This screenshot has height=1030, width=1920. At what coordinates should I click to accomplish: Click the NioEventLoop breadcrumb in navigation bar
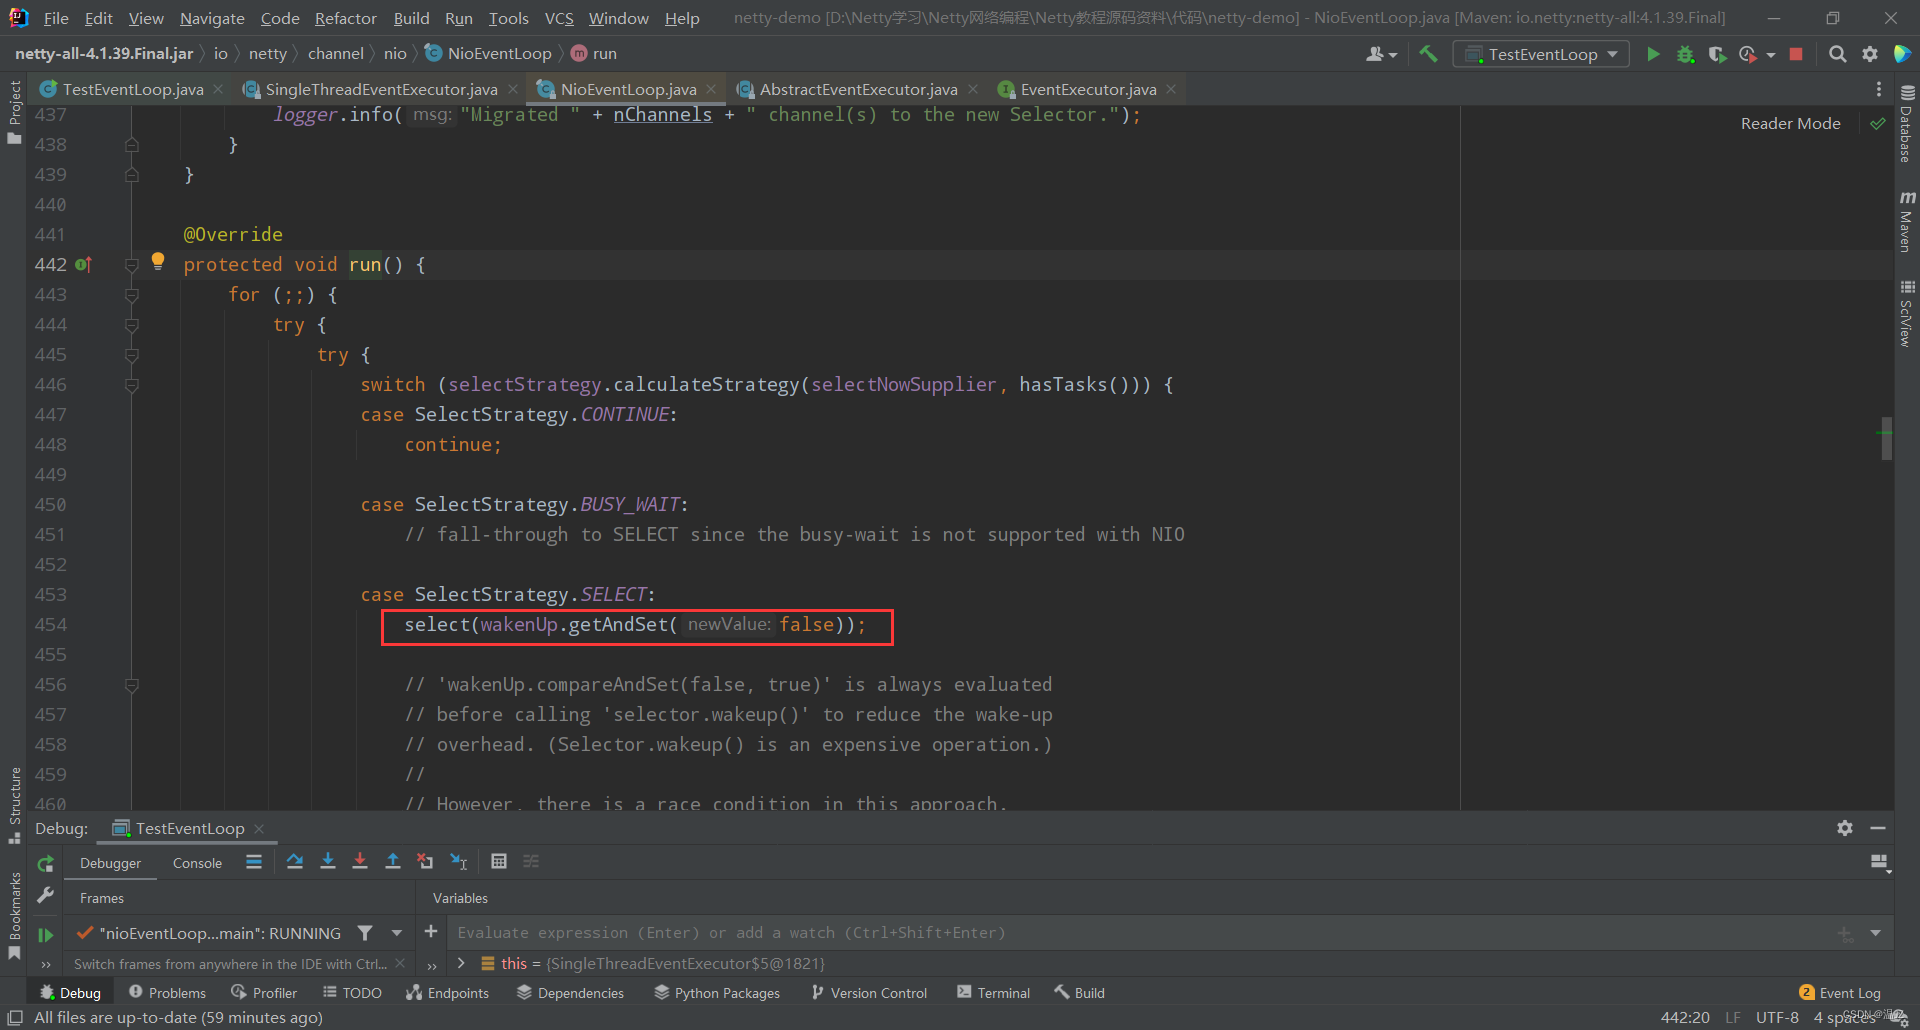click(488, 53)
